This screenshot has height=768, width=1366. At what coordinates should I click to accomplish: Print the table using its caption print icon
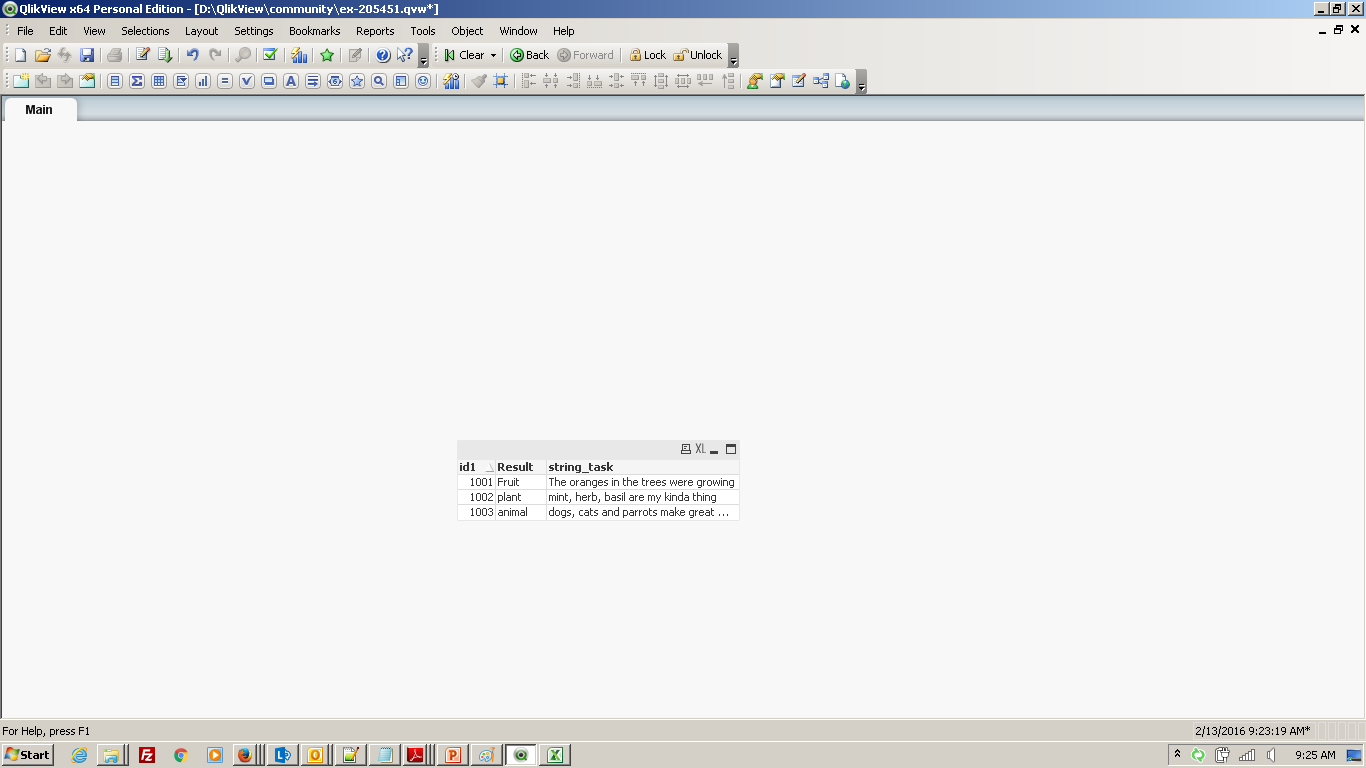click(685, 450)
